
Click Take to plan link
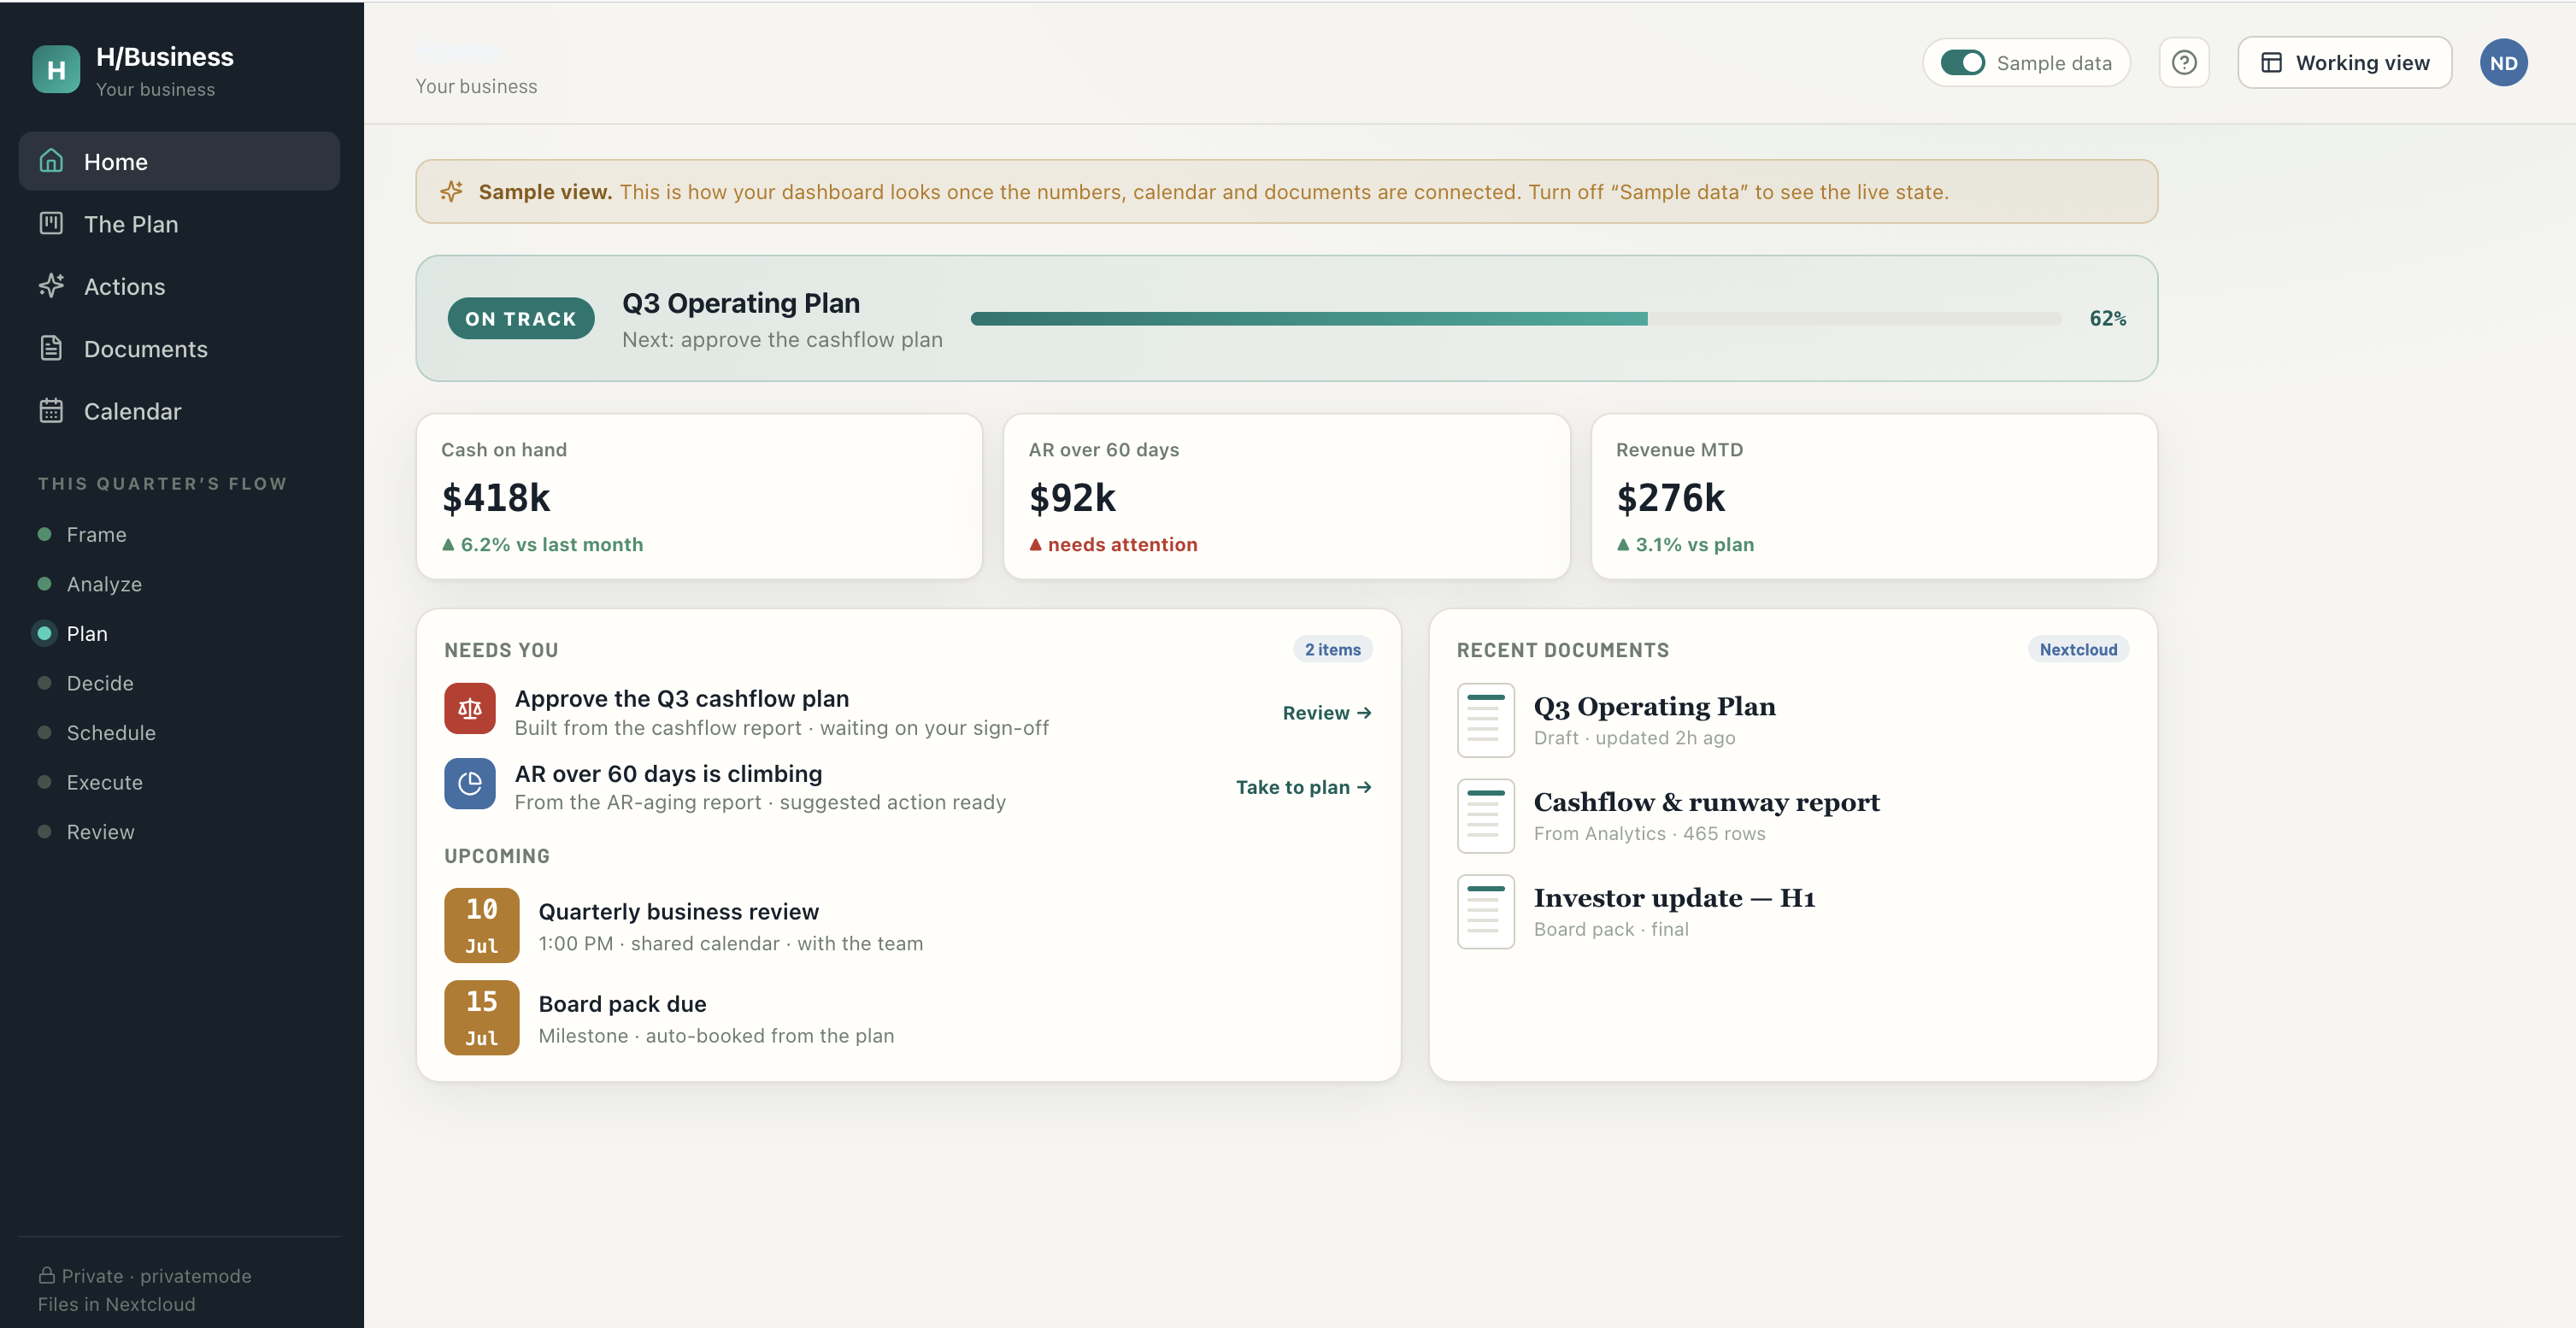click(x=1304, y=787)
